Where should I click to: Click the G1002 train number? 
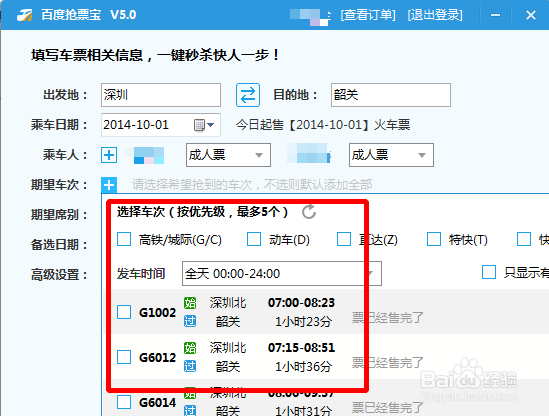pyautogui.click(x=157, y=312)
